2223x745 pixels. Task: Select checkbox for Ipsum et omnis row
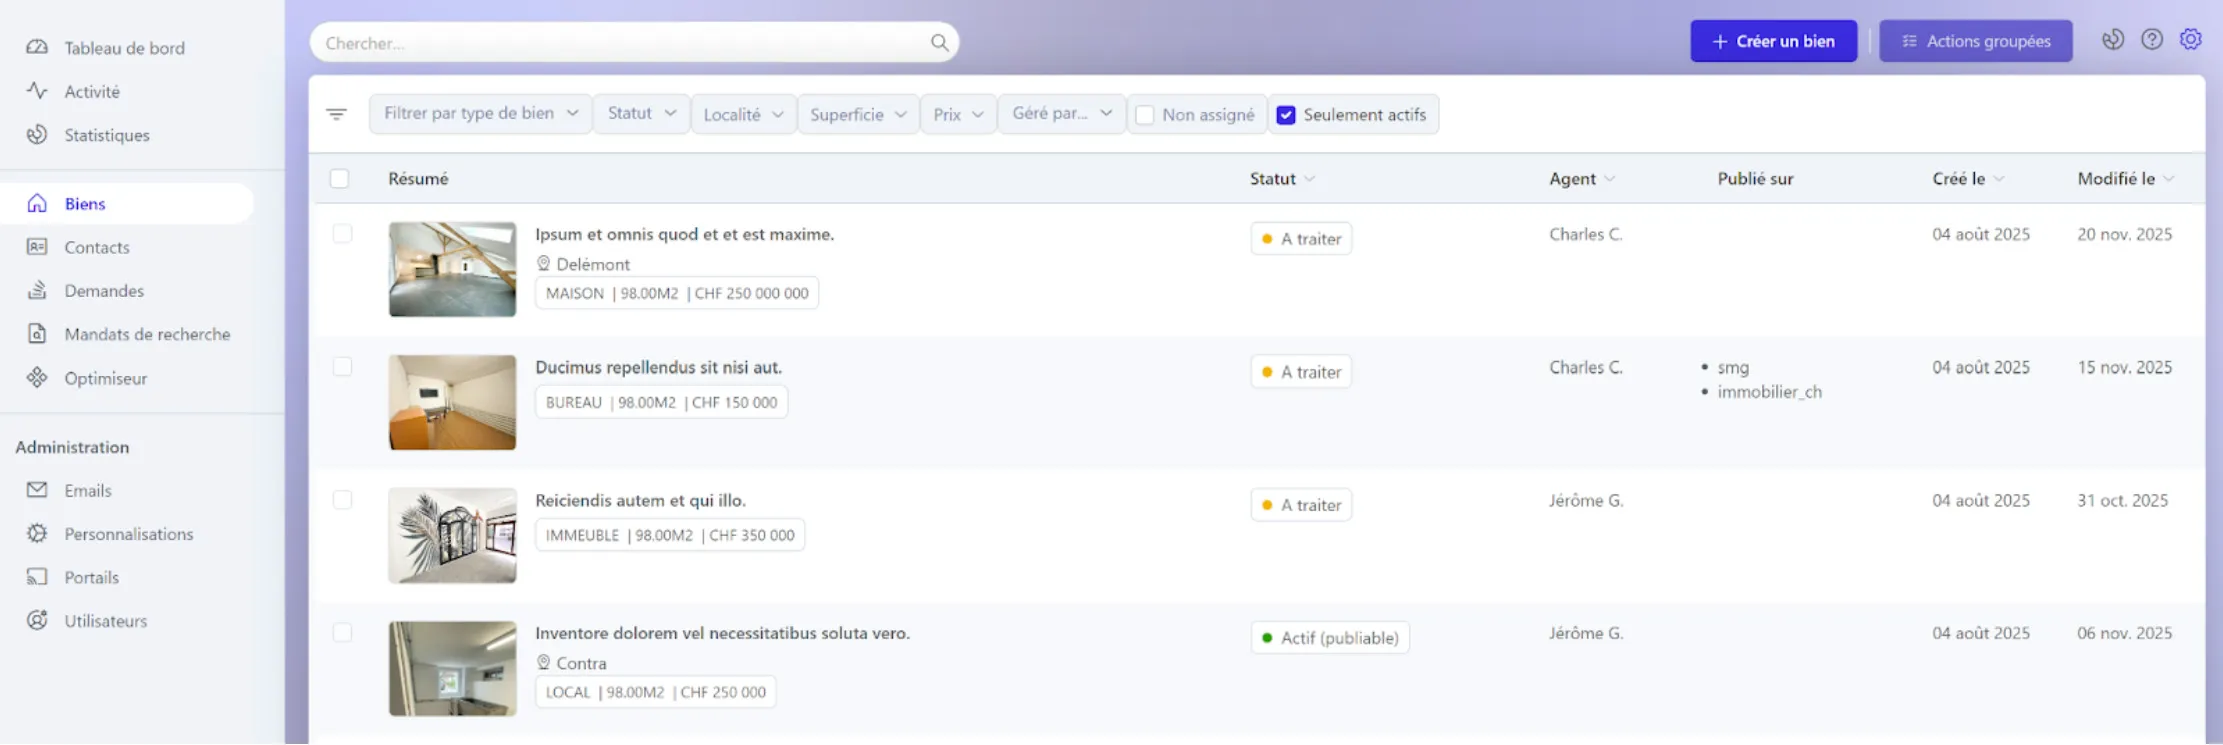(x=342, y=234)
